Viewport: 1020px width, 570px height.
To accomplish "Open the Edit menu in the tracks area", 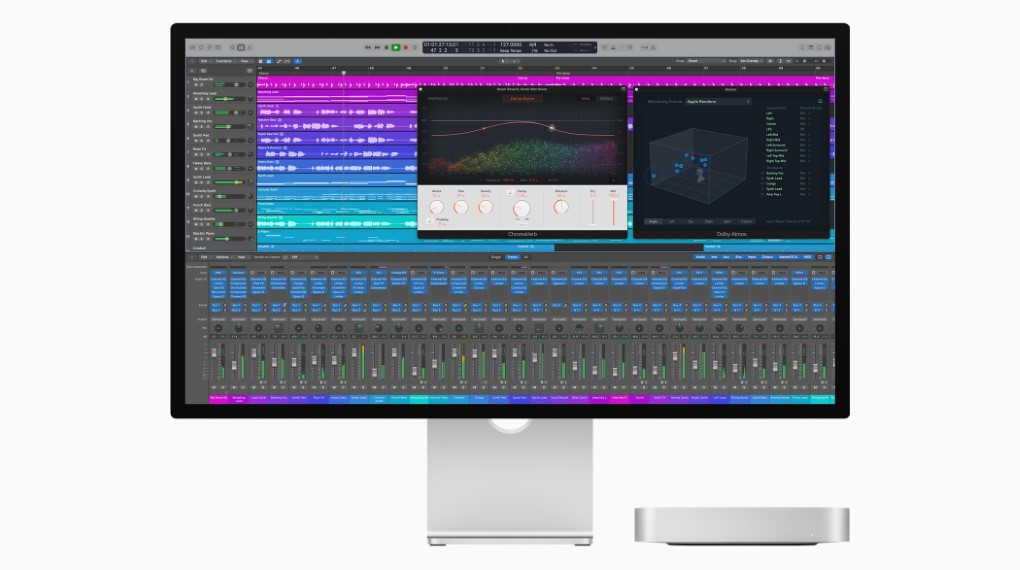I will coord(204,61).
